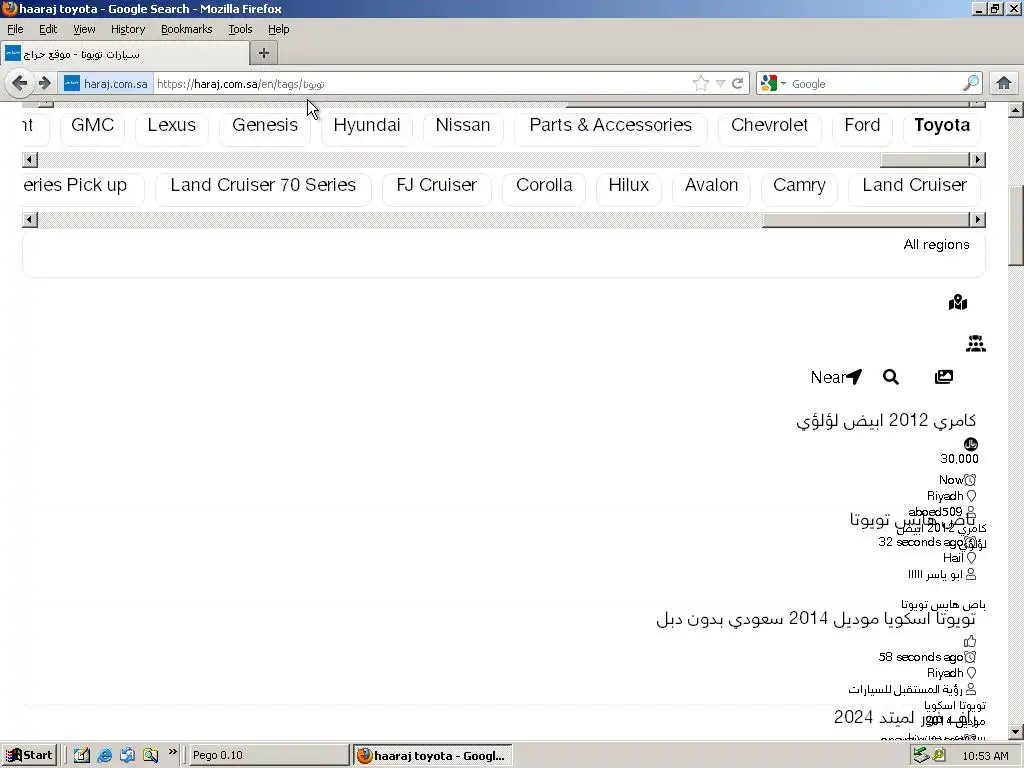1024x768 pixels.
Task: Open the View menu
Action: pos(84,29)
